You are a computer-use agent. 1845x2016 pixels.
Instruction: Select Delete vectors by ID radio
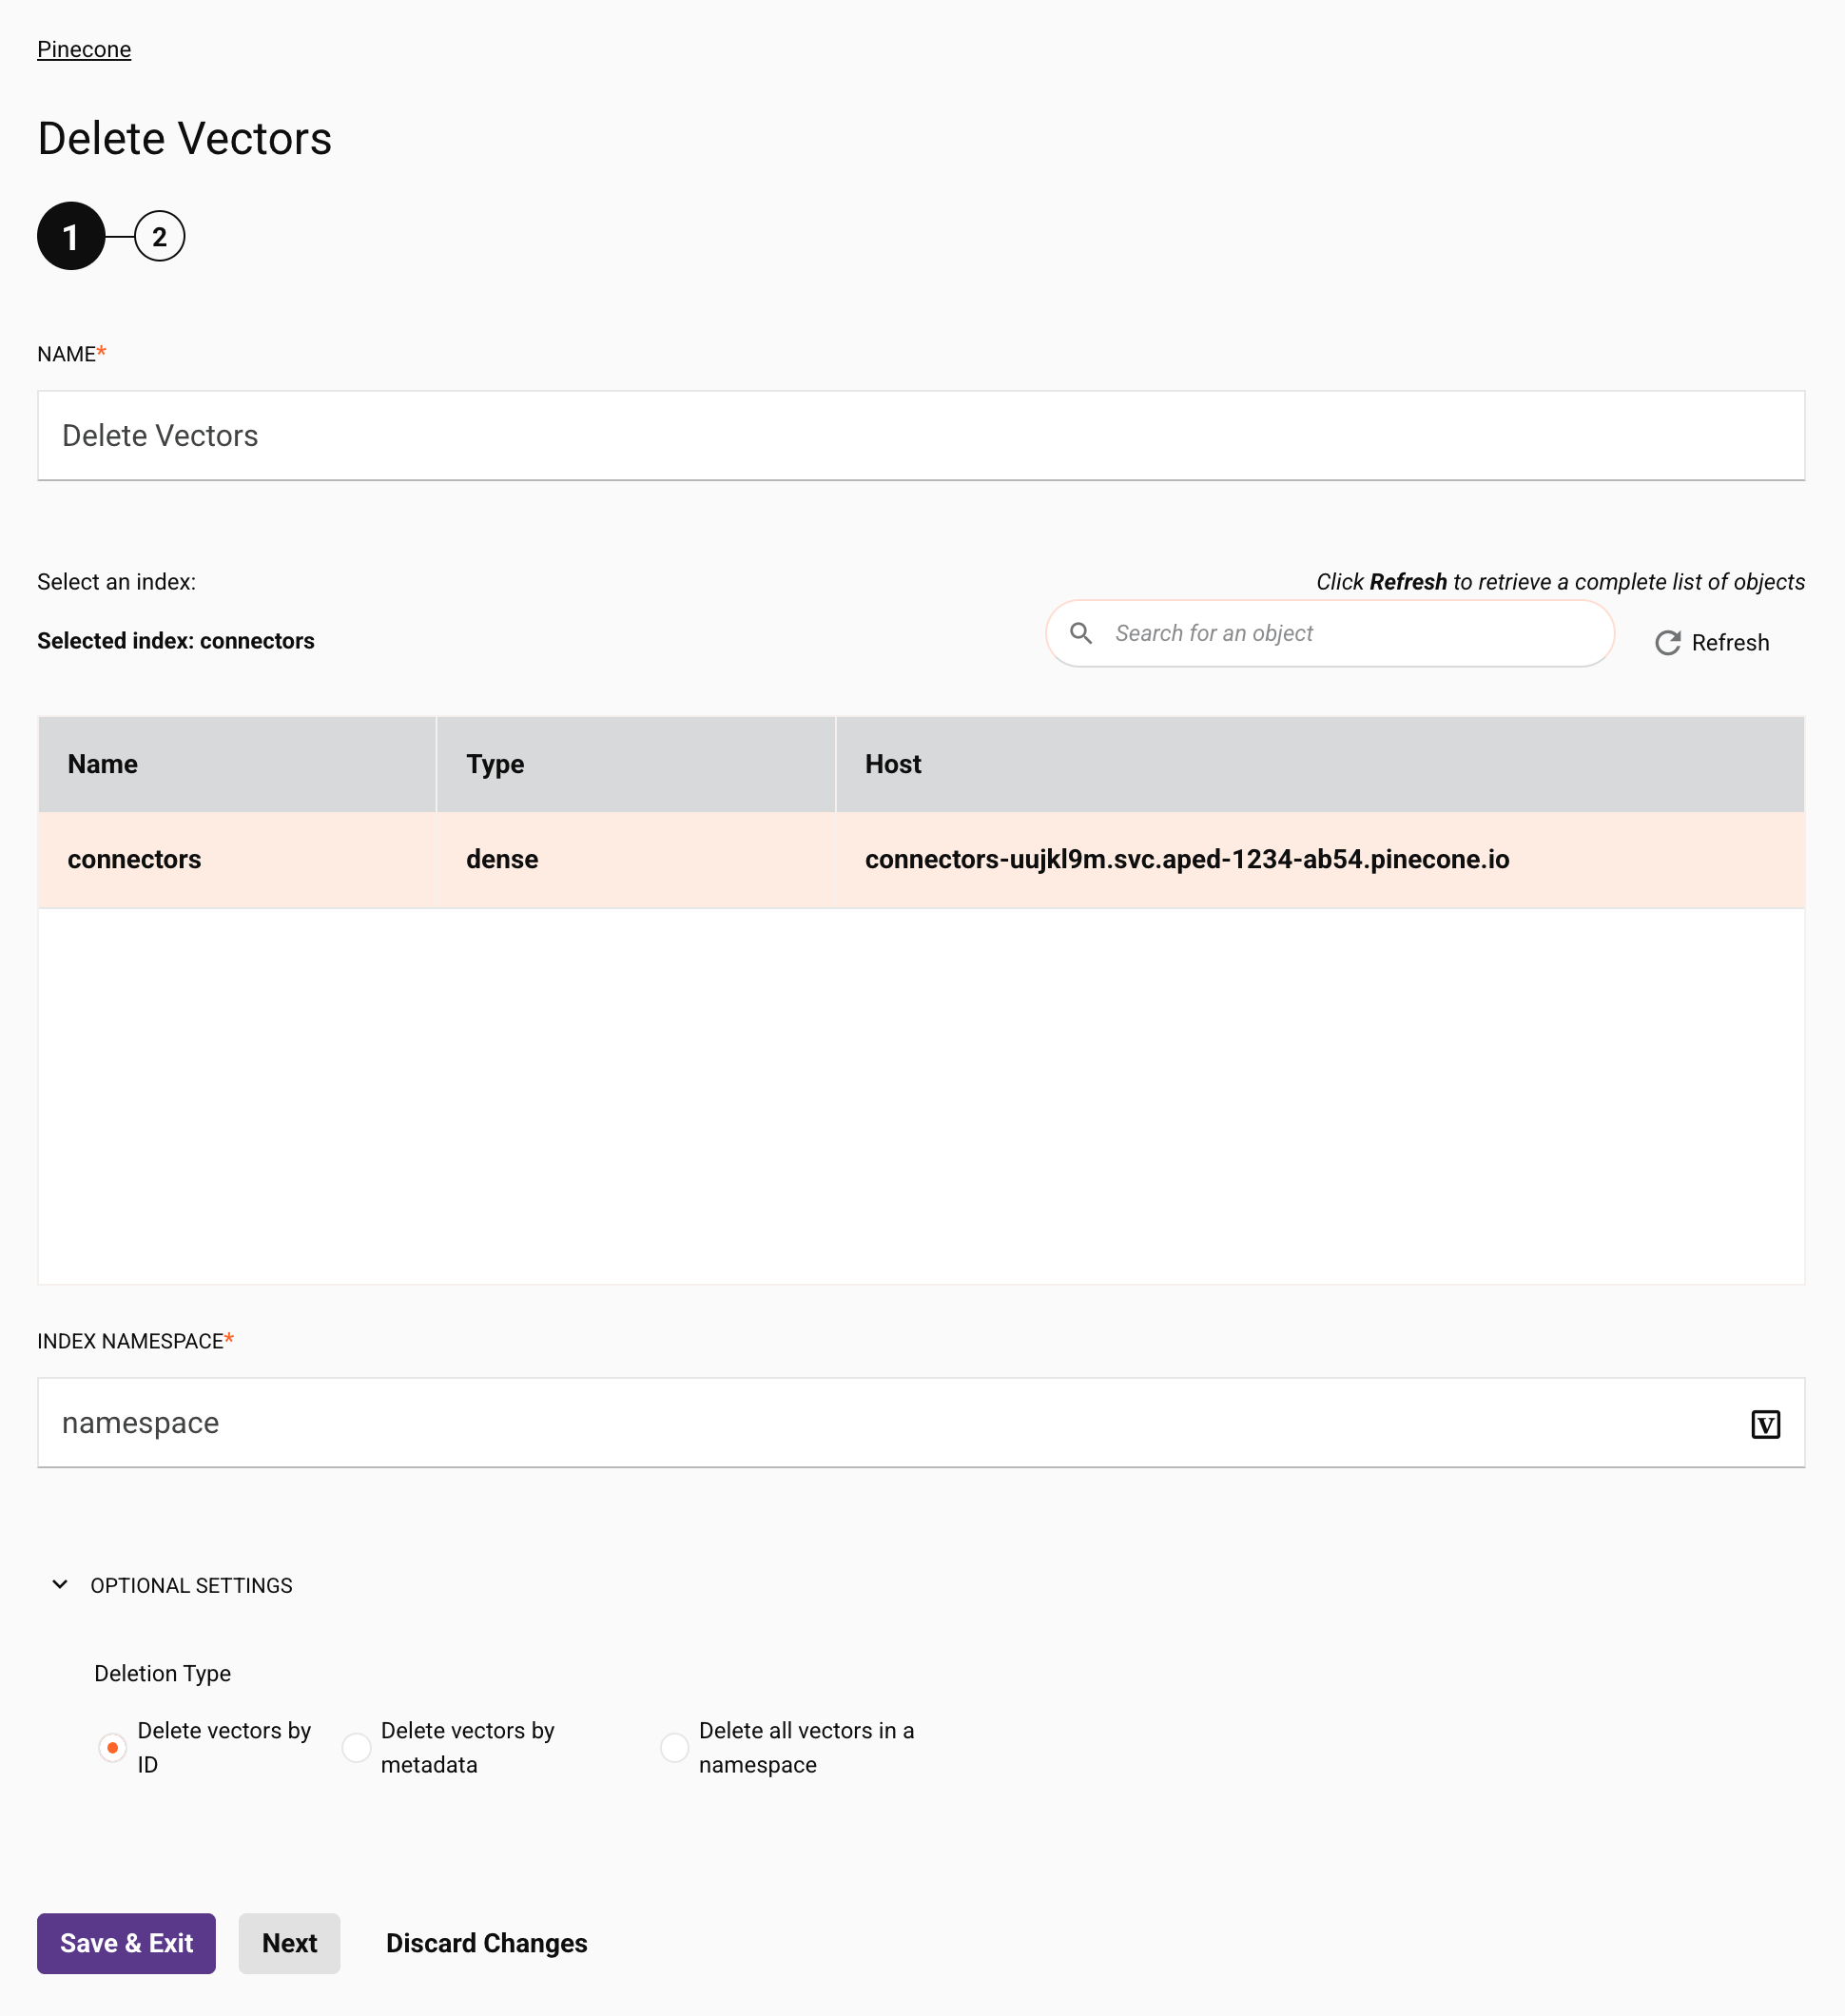112,1748
